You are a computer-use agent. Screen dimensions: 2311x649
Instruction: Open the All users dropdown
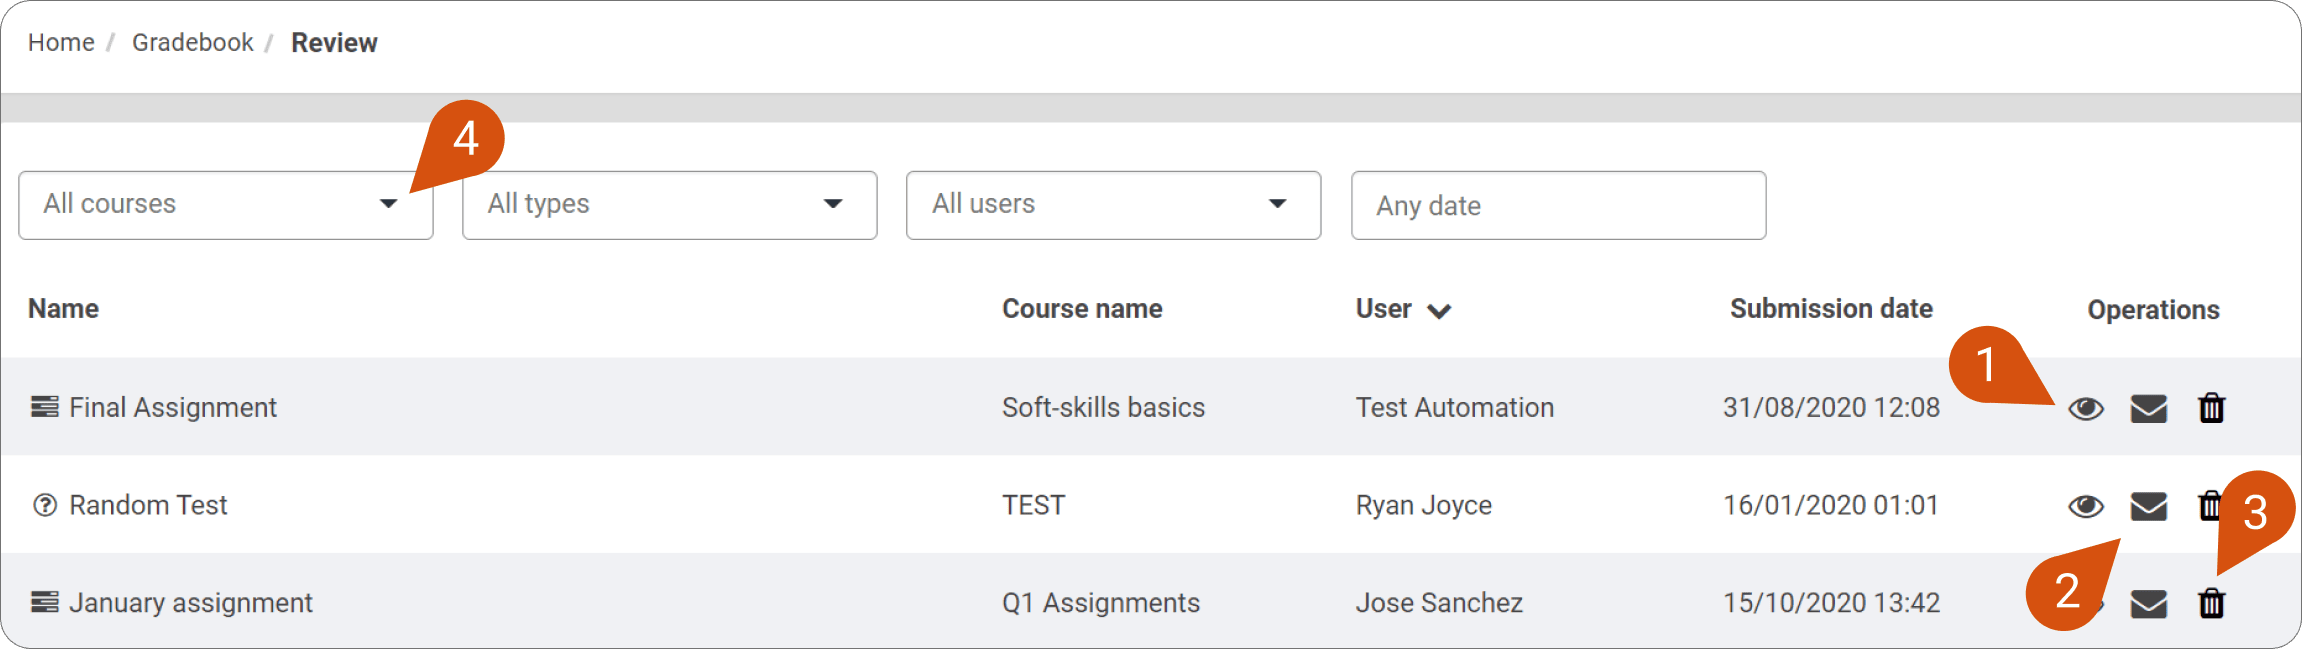(1114, 205)
